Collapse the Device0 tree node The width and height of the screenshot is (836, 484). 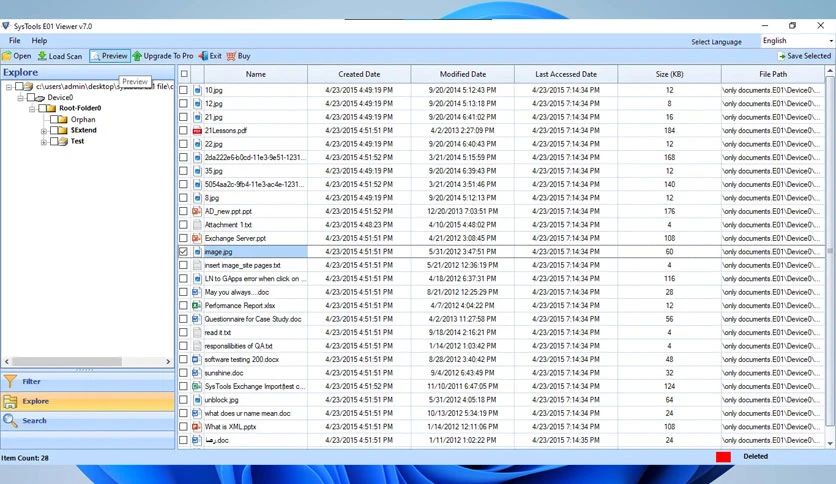(20, 98)
